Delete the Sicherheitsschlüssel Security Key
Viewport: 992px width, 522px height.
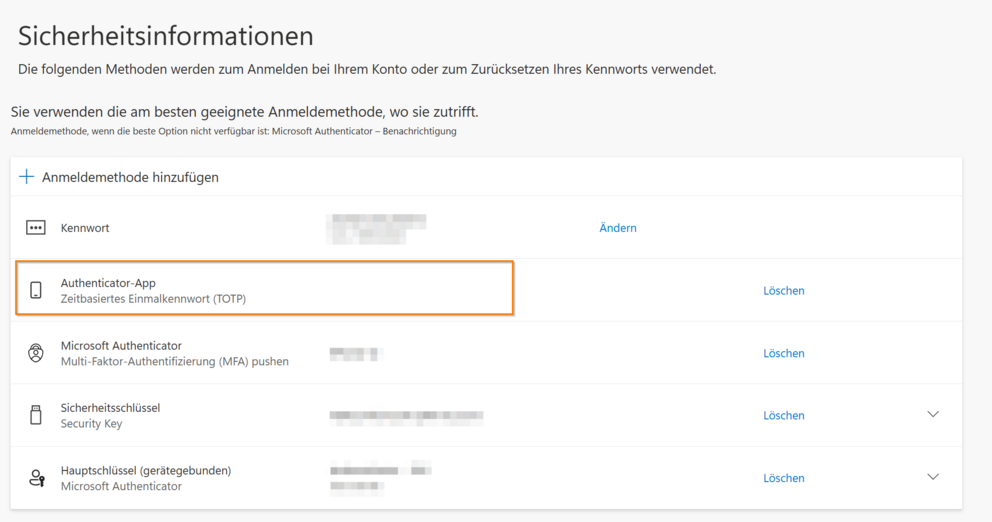[x=784, y=416]
